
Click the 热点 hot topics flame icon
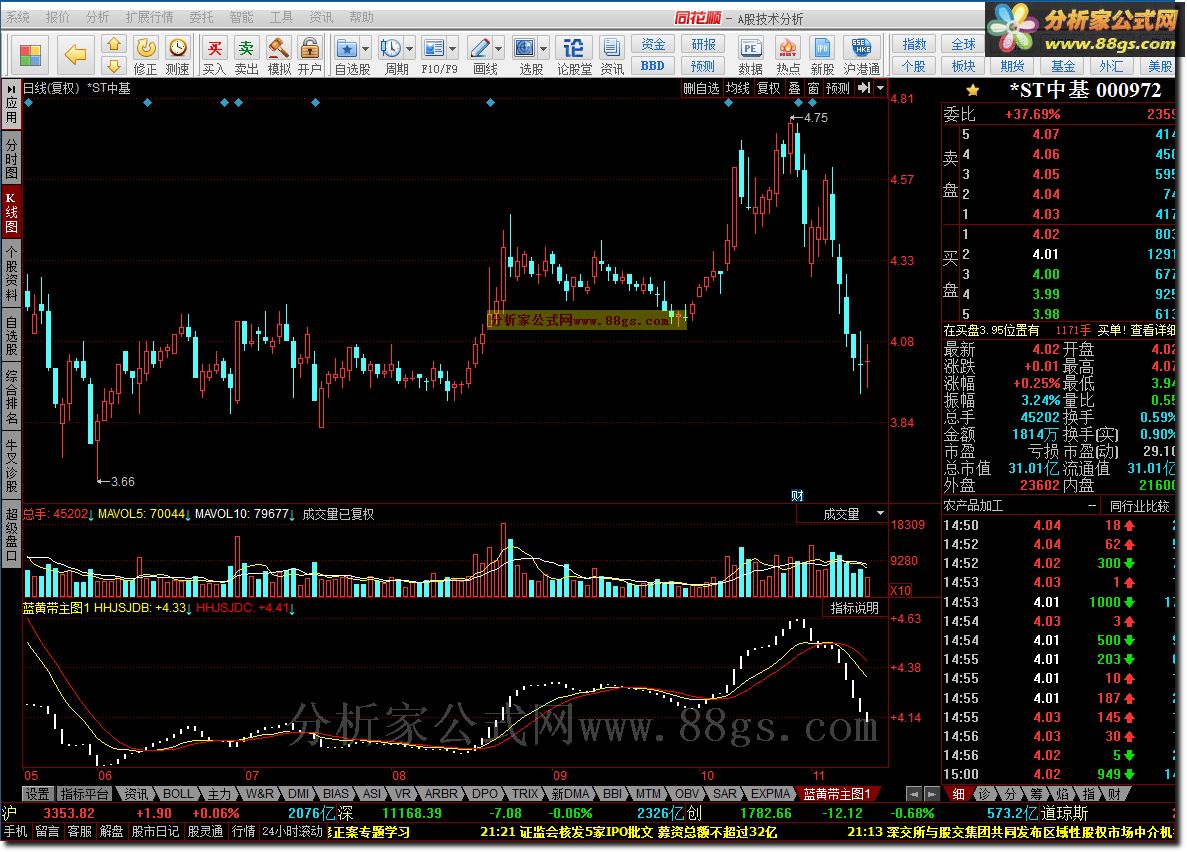(788, 49)
